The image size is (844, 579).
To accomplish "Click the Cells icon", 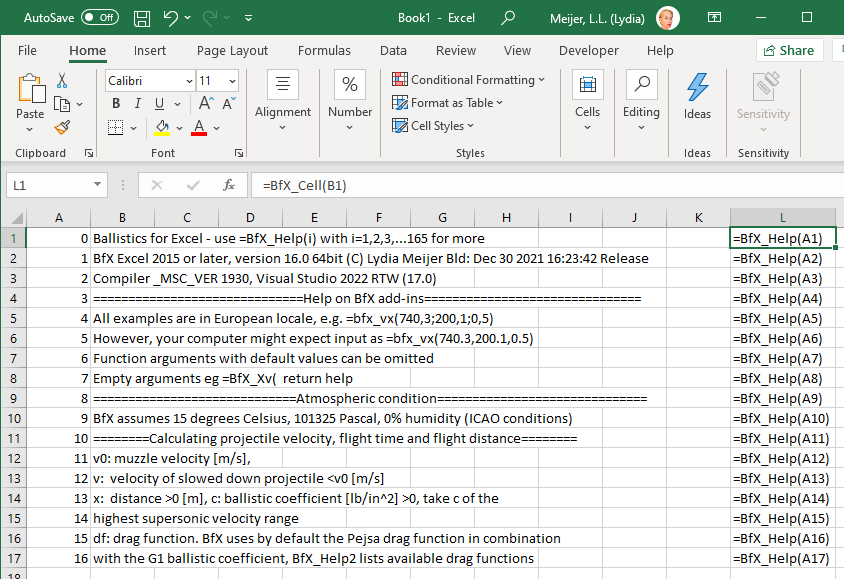I will coord(587,84).
